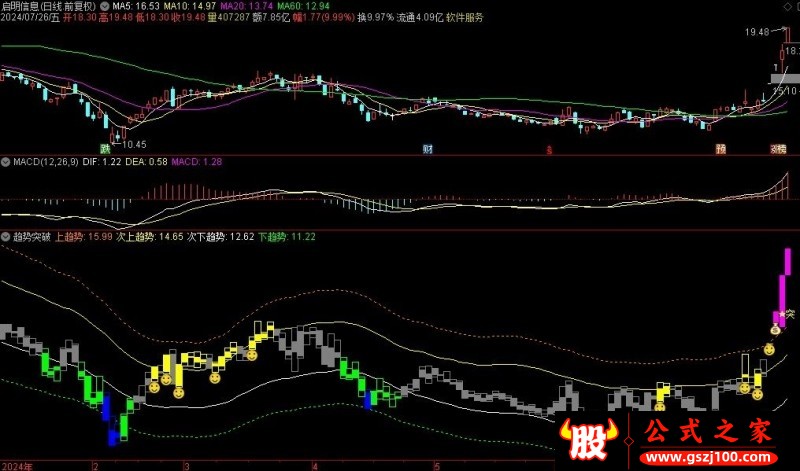Click the green 跌 event marker
The height and width of the screenshot is (471, 800).
[x=105, y=149]
